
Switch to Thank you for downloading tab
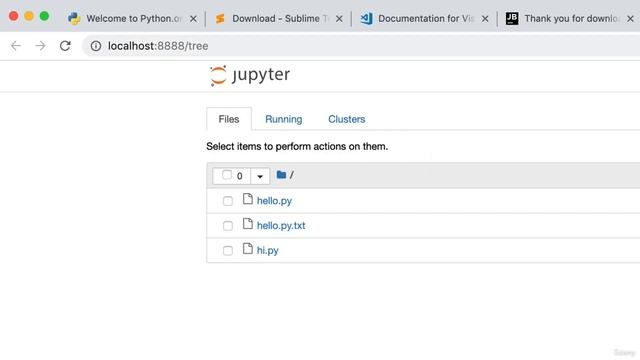571,18
